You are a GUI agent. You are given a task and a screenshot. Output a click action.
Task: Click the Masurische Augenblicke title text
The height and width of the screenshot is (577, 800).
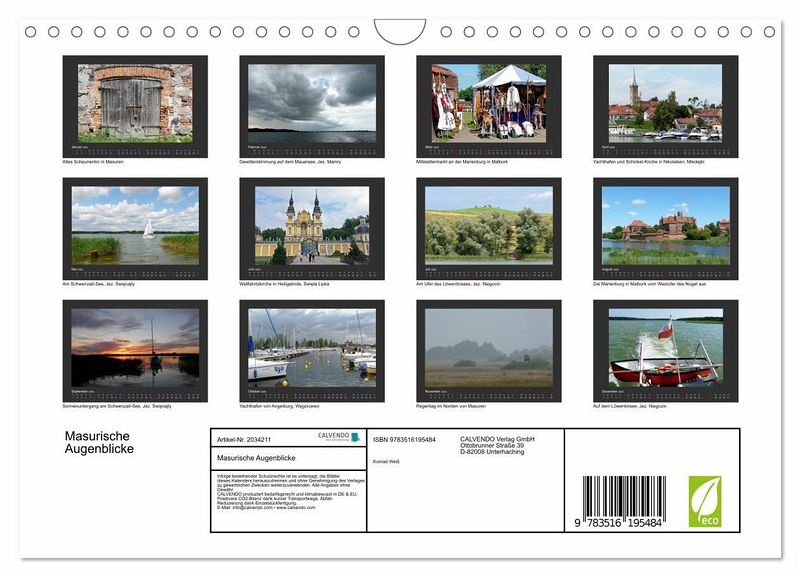click(x=99, y=442)
